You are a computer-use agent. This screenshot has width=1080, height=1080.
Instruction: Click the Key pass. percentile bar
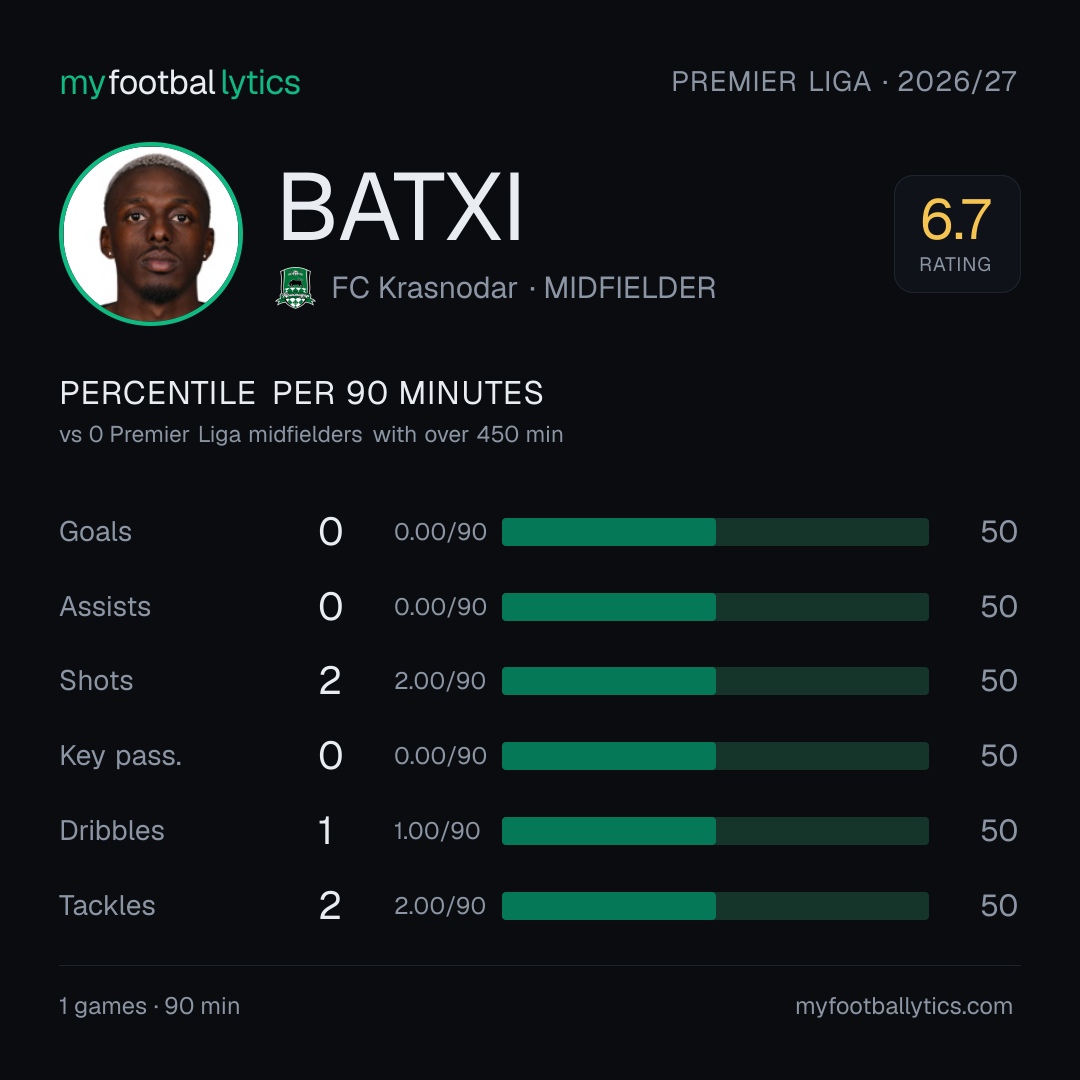pyautogui.click(x=715, y=756)
